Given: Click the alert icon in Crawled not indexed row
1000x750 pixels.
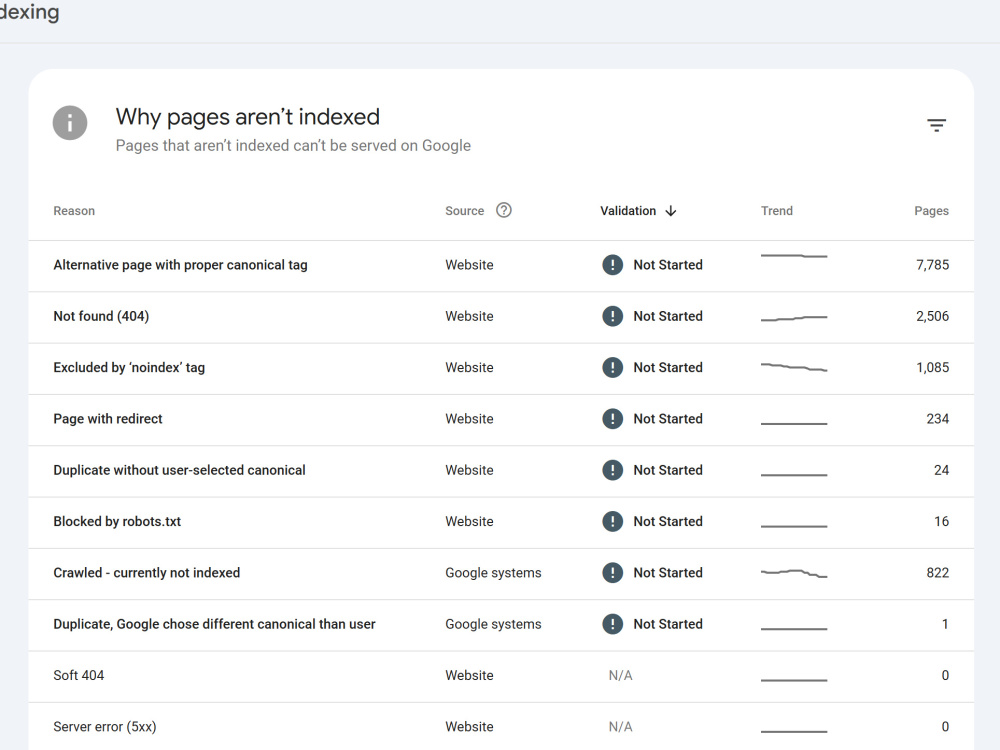Looking at the screenshot, I should pos(612,573).
